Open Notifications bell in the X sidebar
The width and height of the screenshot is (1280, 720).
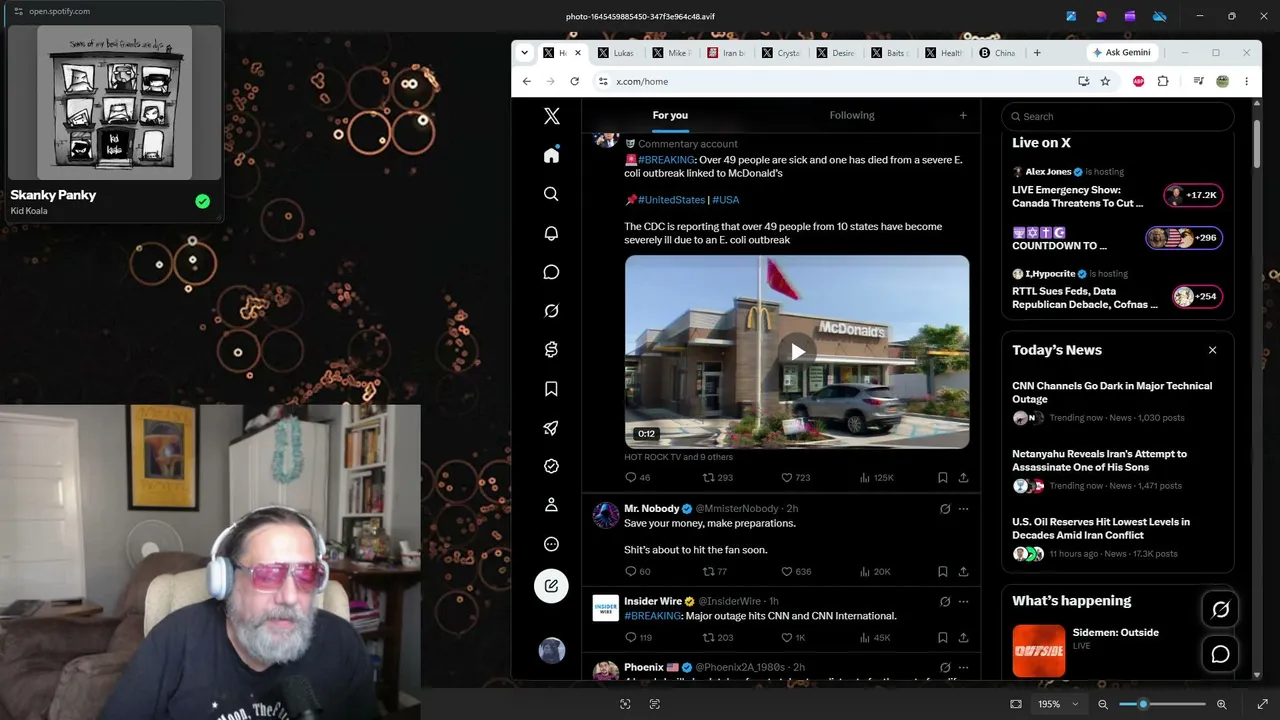[551, 233]
